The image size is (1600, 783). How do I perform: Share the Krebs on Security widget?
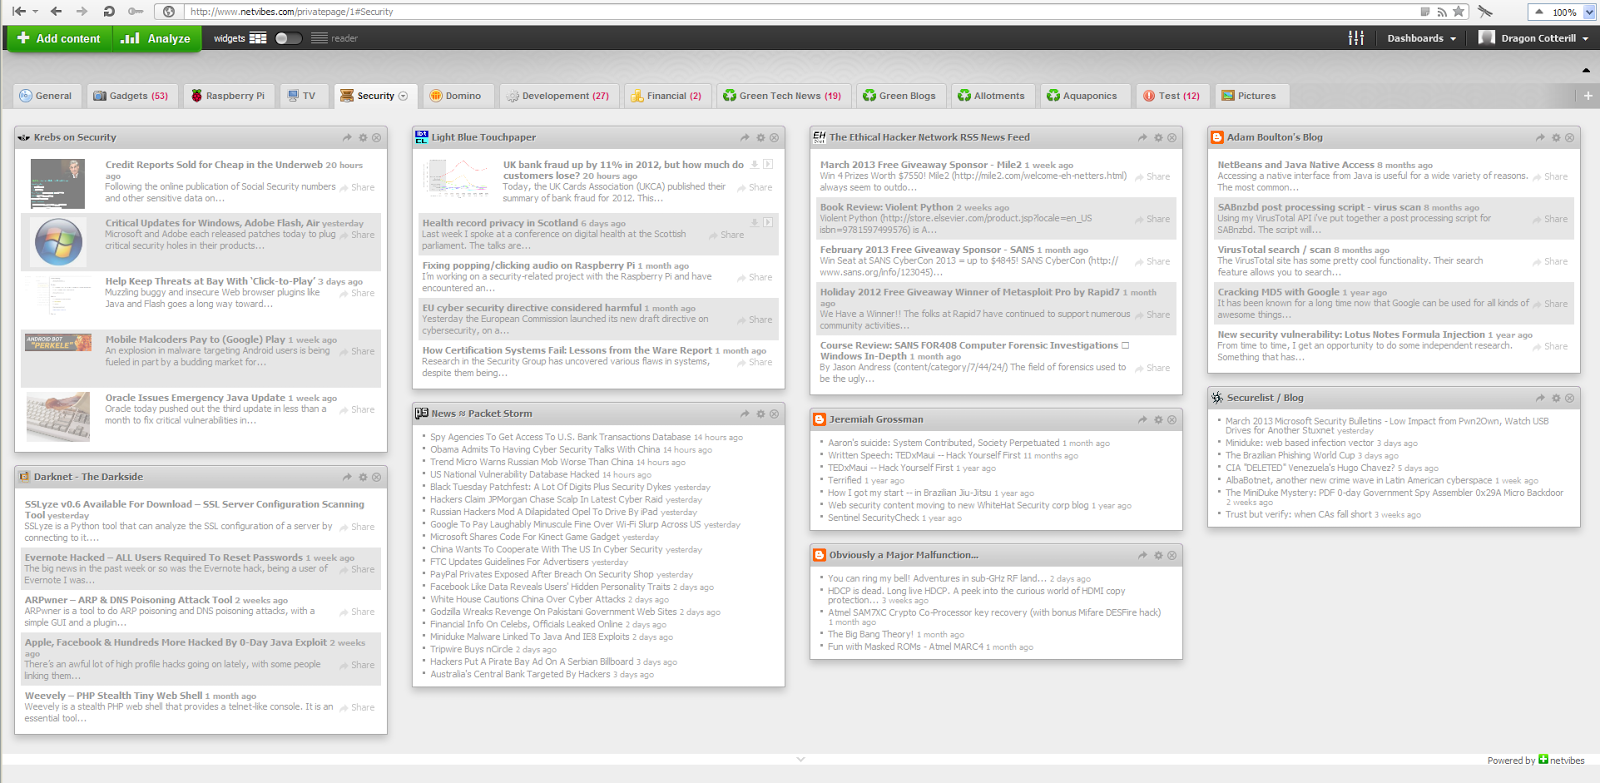(347, 138)
